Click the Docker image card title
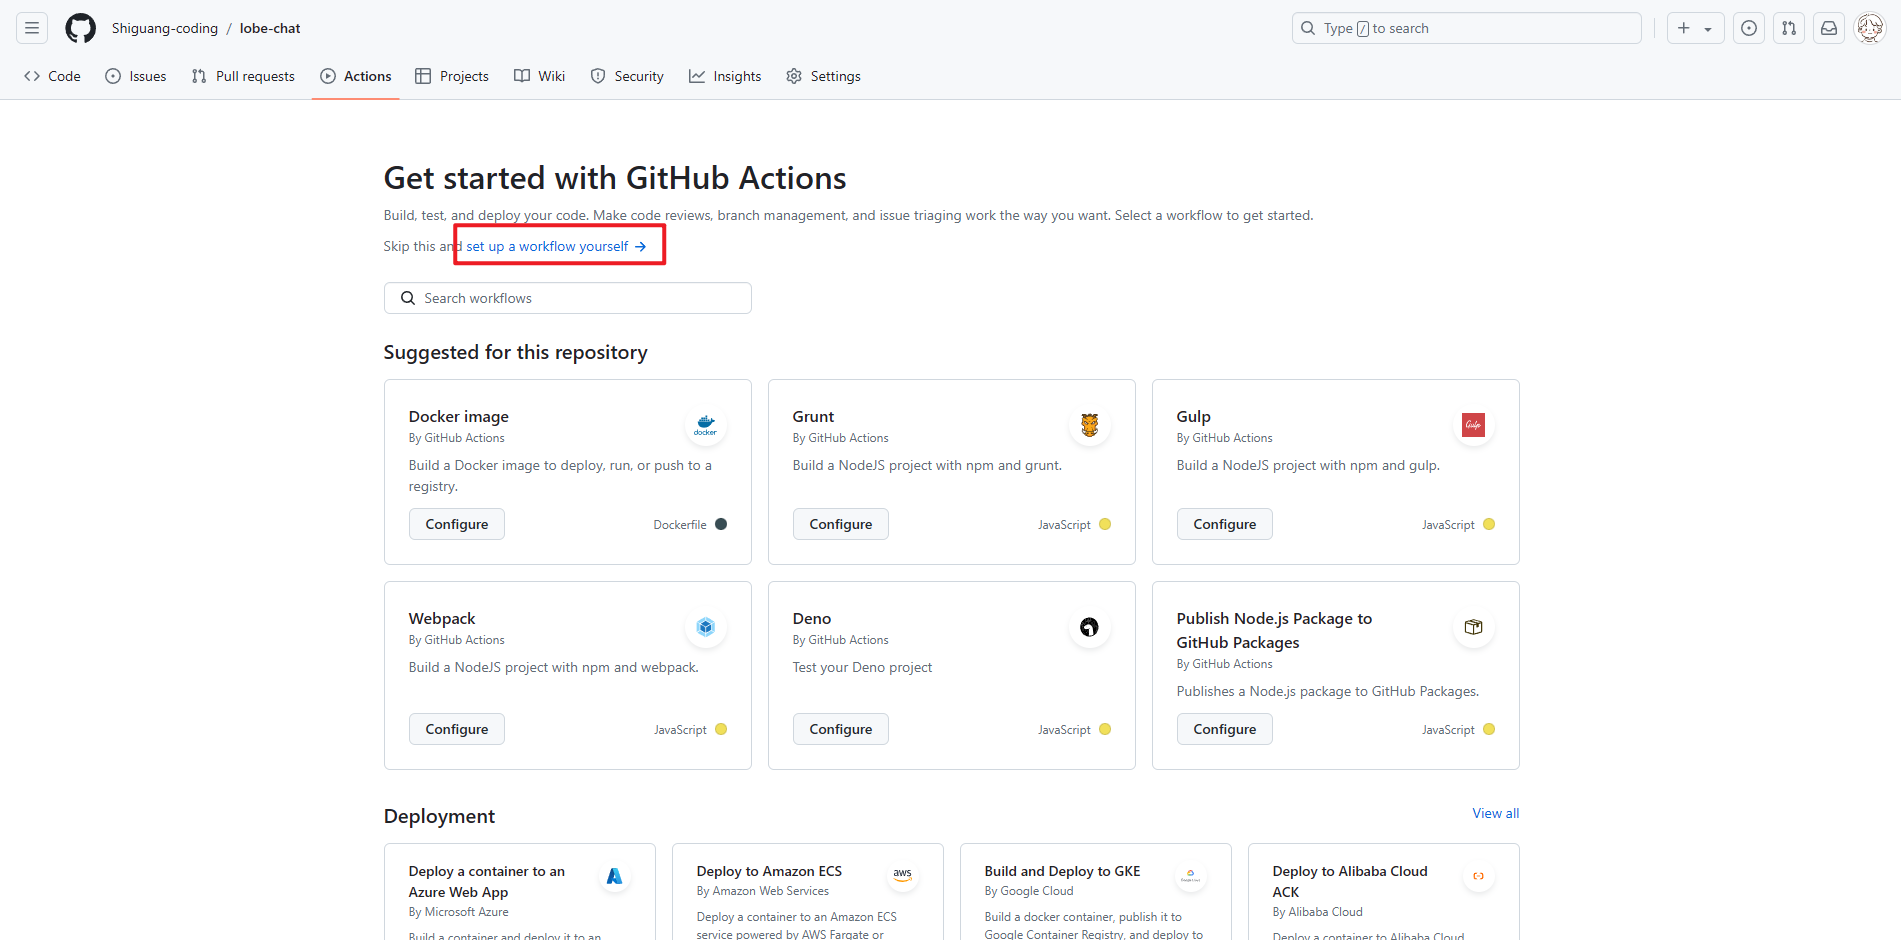1901x940 pixels. 459,416
